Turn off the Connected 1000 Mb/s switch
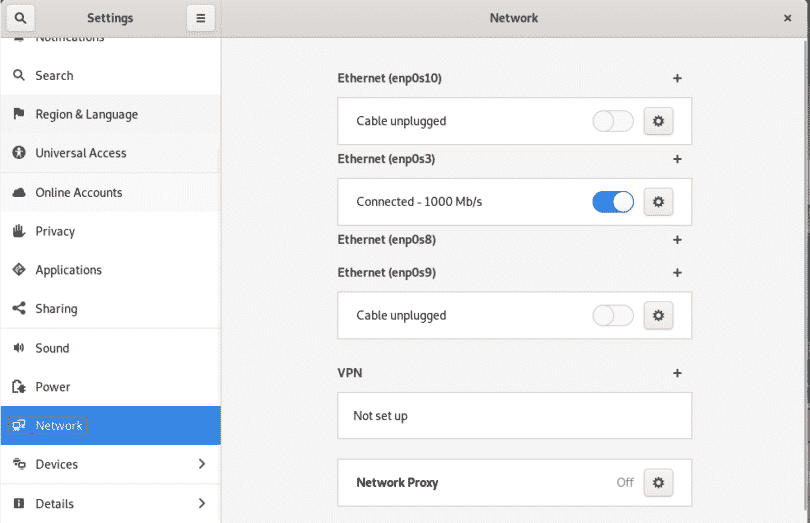The image size is (810, 523). click(613, 202)
